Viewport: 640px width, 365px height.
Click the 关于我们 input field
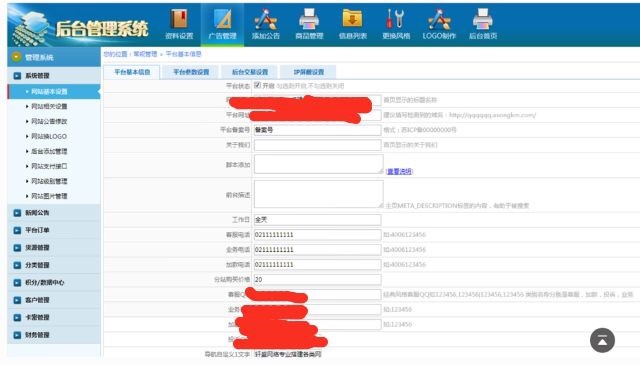[x=317, y=145]
